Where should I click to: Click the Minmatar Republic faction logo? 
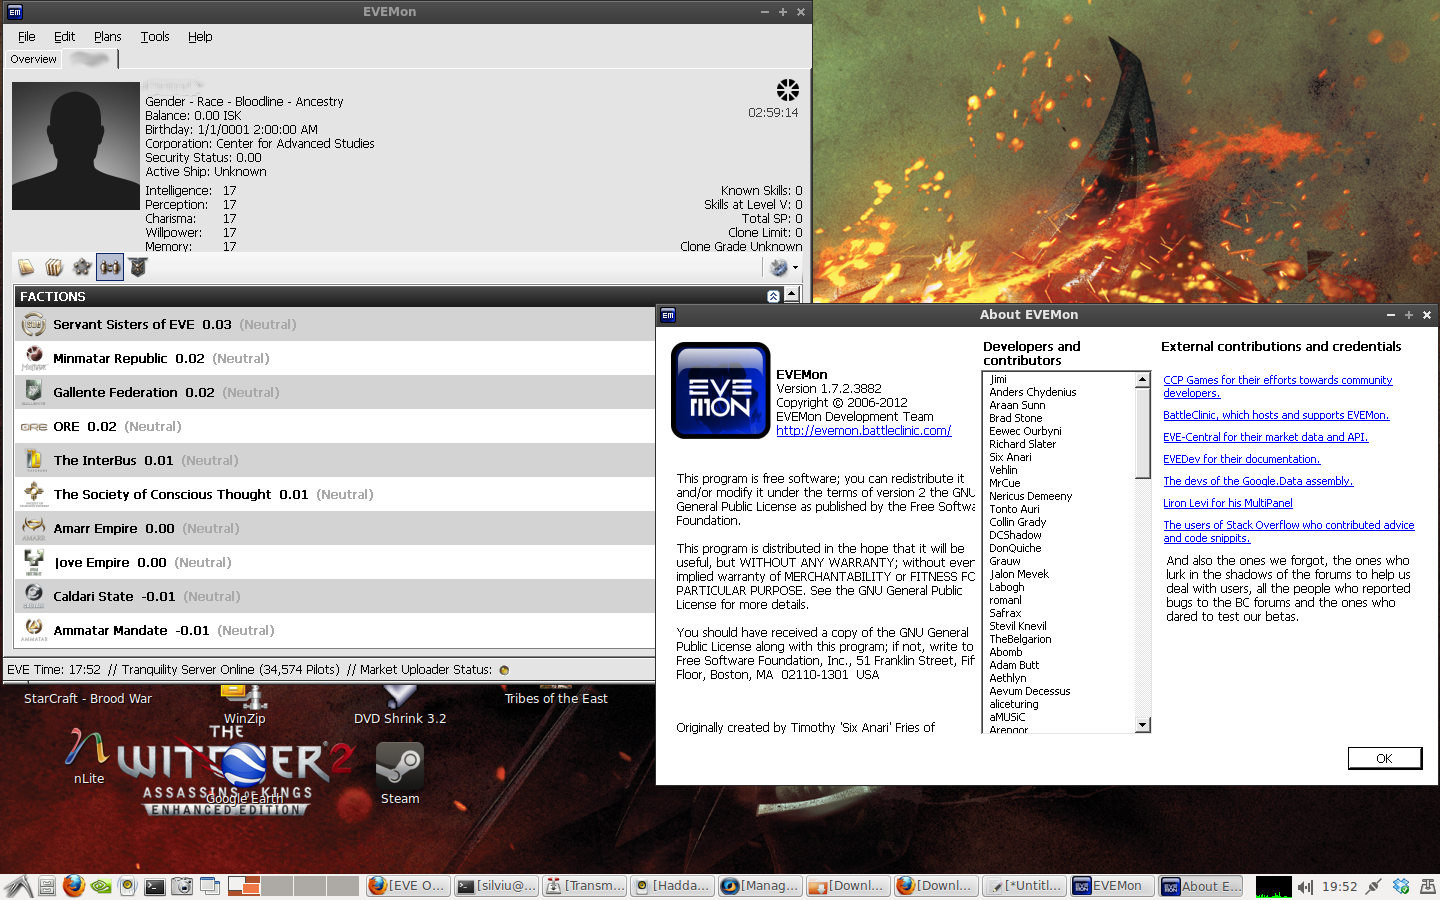pos(34,358)
